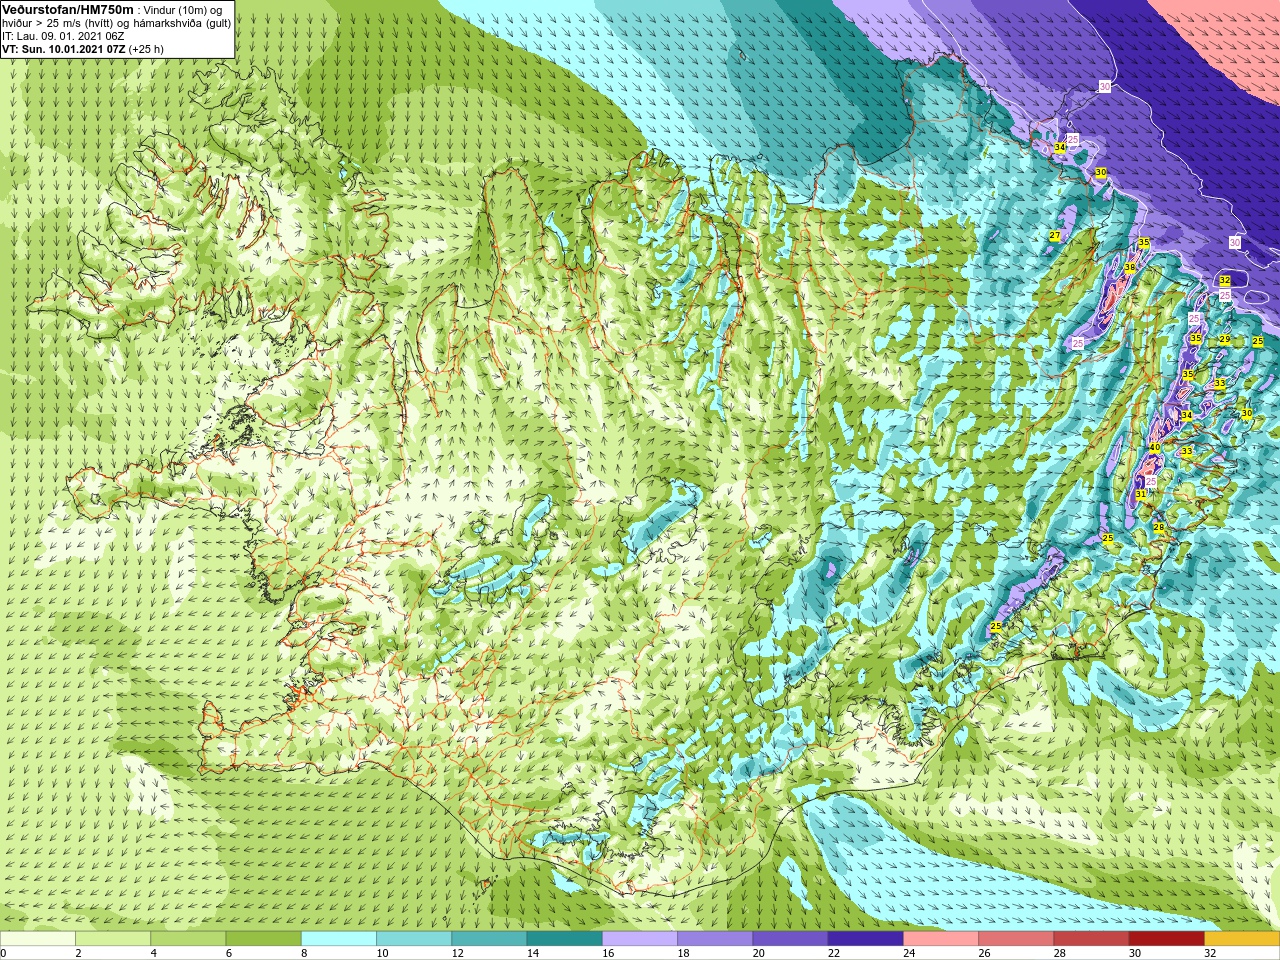This screenshot has width=1280, height=960.
Task: Click the yellow gust label '29'
Action: click(x=1225, y=340)
